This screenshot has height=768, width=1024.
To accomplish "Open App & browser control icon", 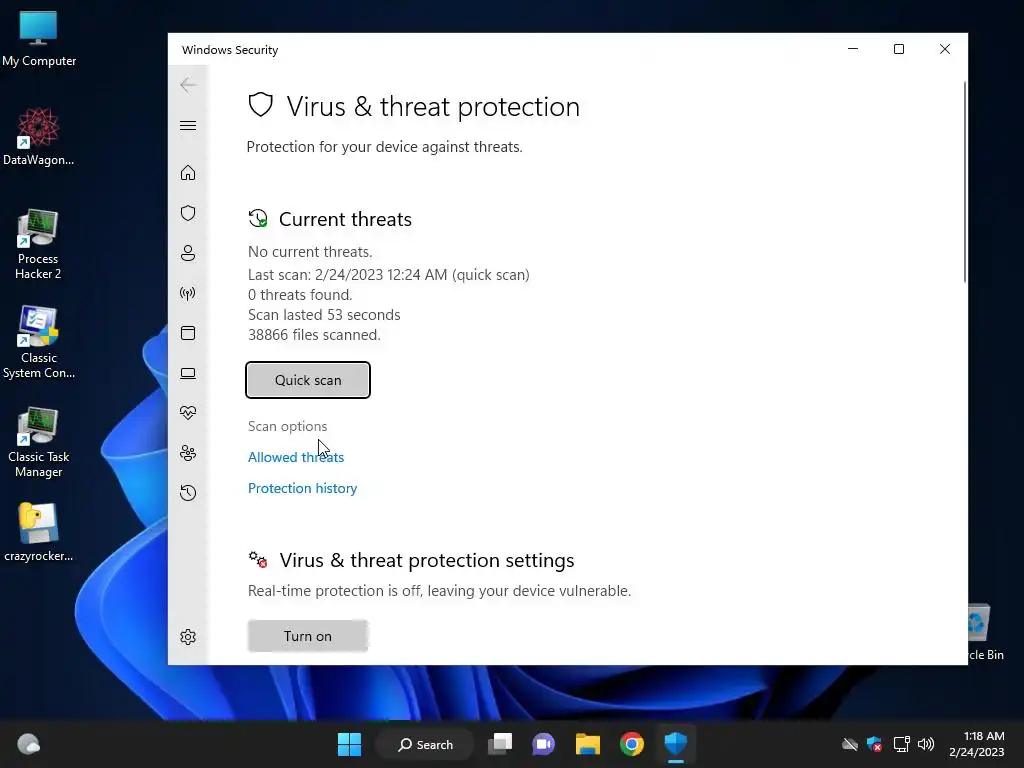I will point(188,333).
